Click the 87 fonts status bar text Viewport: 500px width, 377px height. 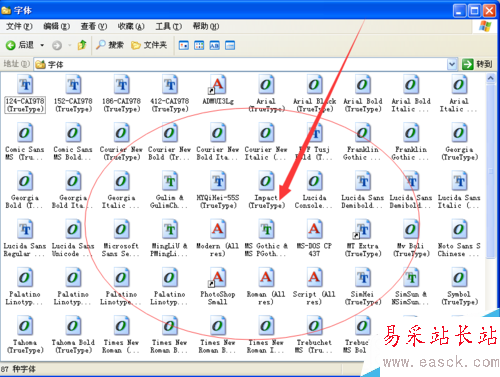[18, 369]
